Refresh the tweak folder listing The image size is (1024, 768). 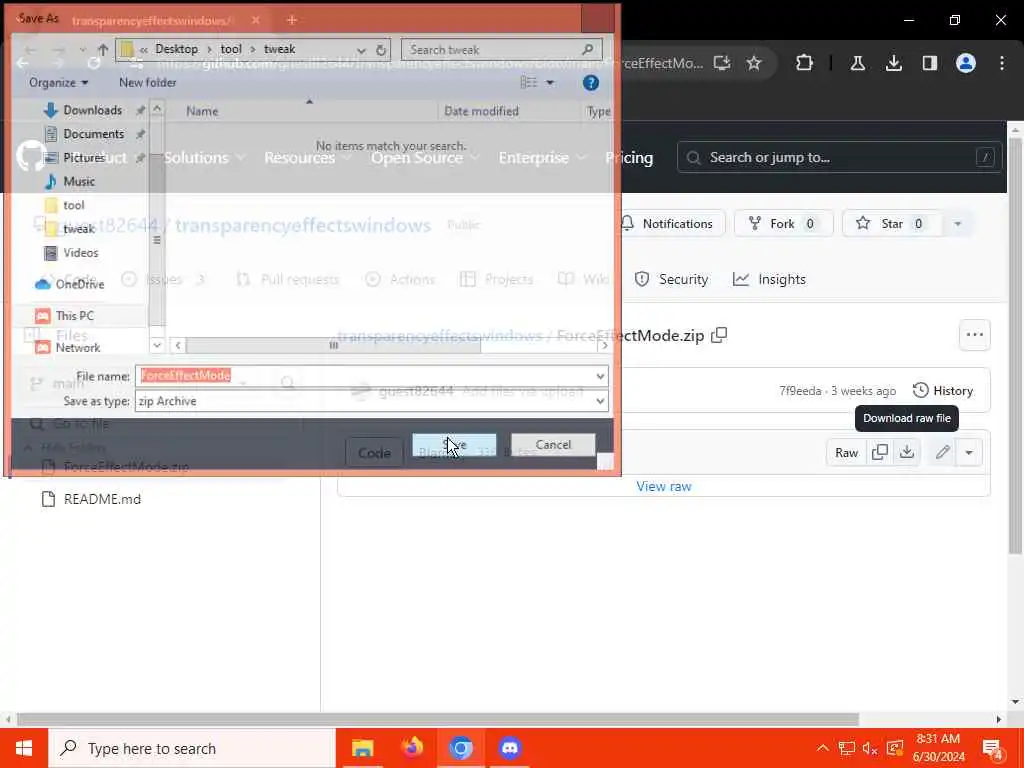381,50
